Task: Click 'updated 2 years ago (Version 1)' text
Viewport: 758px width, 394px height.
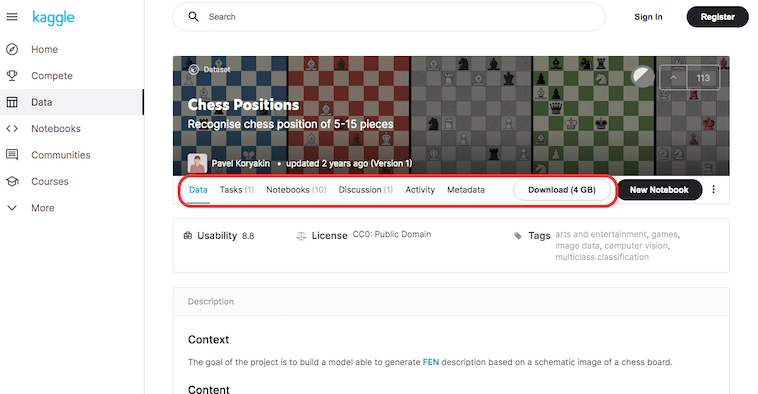Action: 349,163
